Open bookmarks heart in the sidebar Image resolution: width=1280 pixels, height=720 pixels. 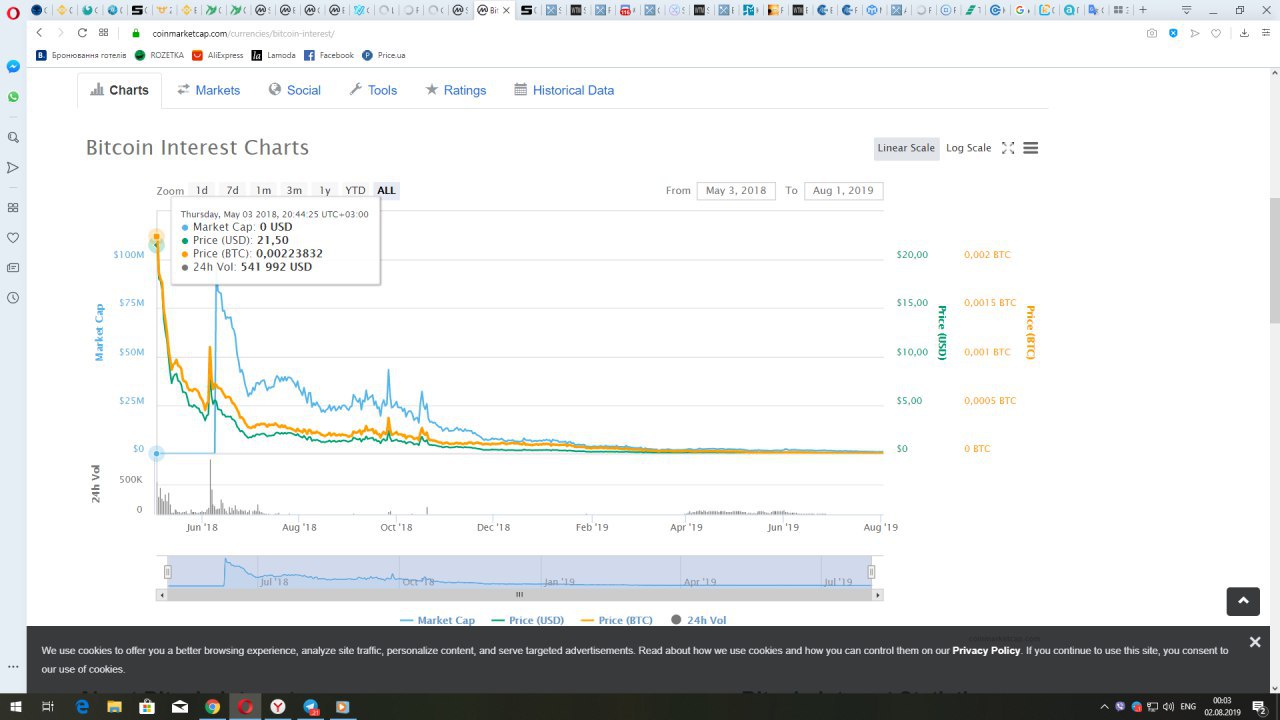coord(13,238)
